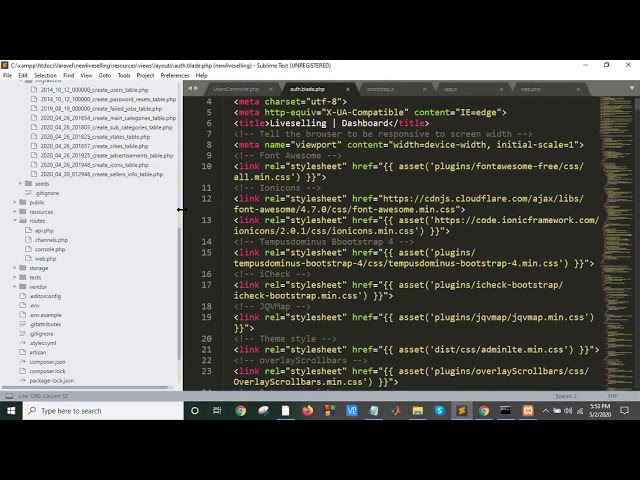Open the View menu

coord(86,76)
